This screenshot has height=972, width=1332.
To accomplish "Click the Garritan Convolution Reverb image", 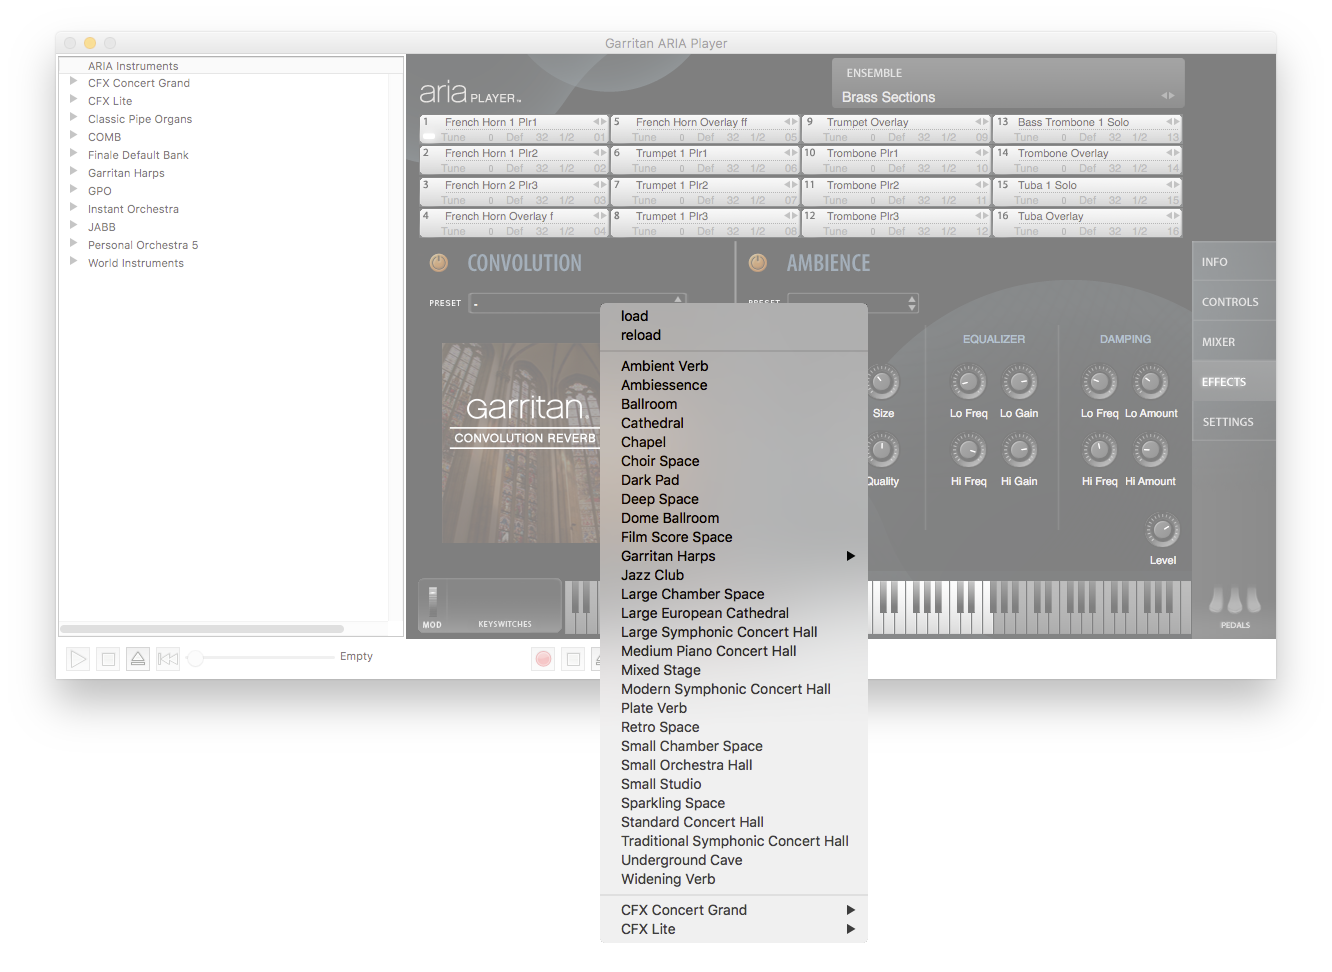I will (x=521, y=443).
